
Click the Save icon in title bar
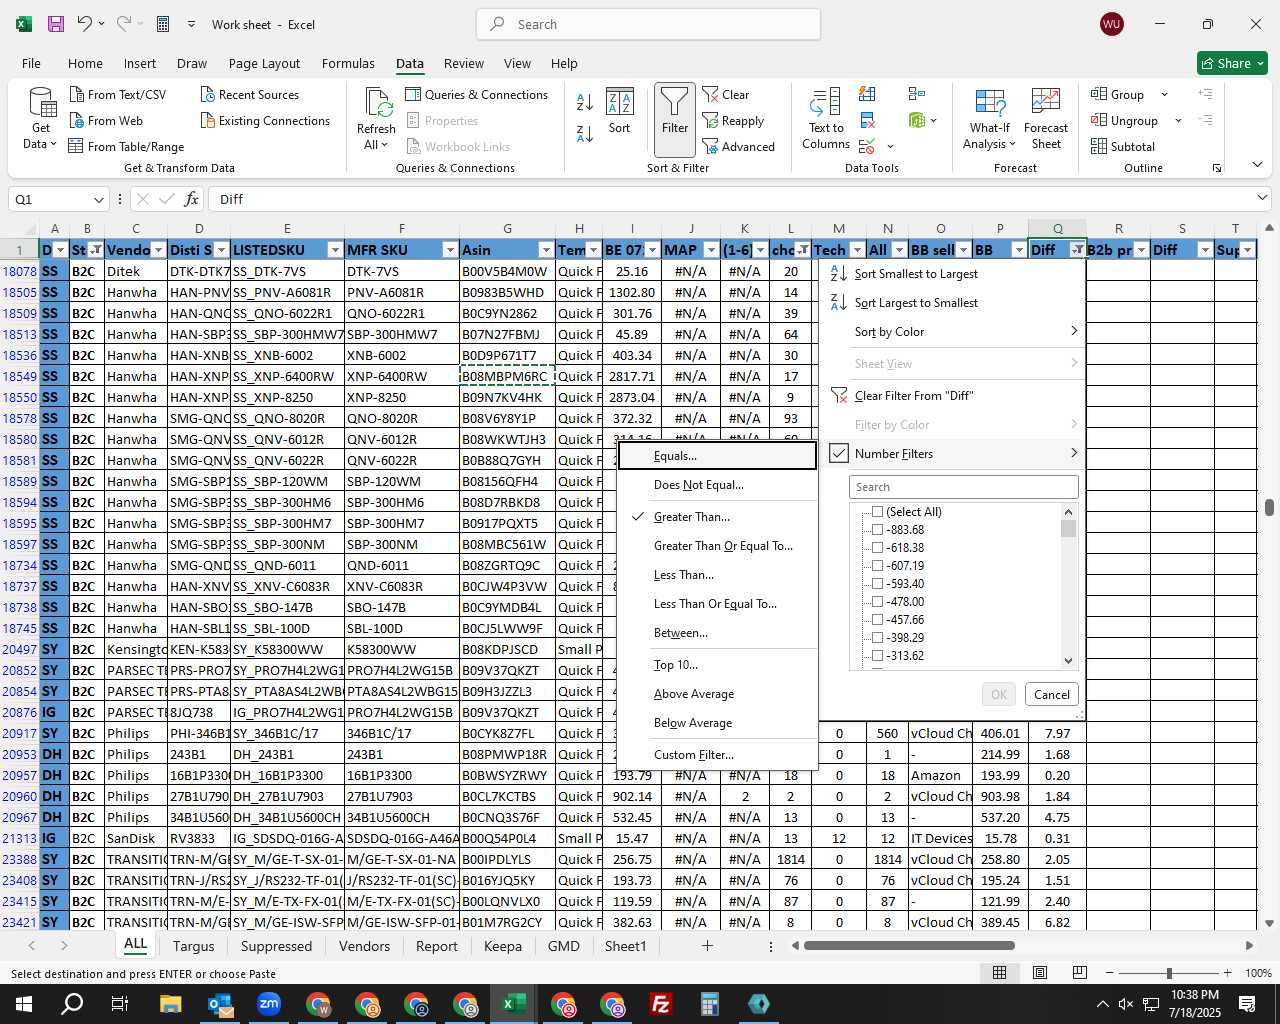(56, 24)
